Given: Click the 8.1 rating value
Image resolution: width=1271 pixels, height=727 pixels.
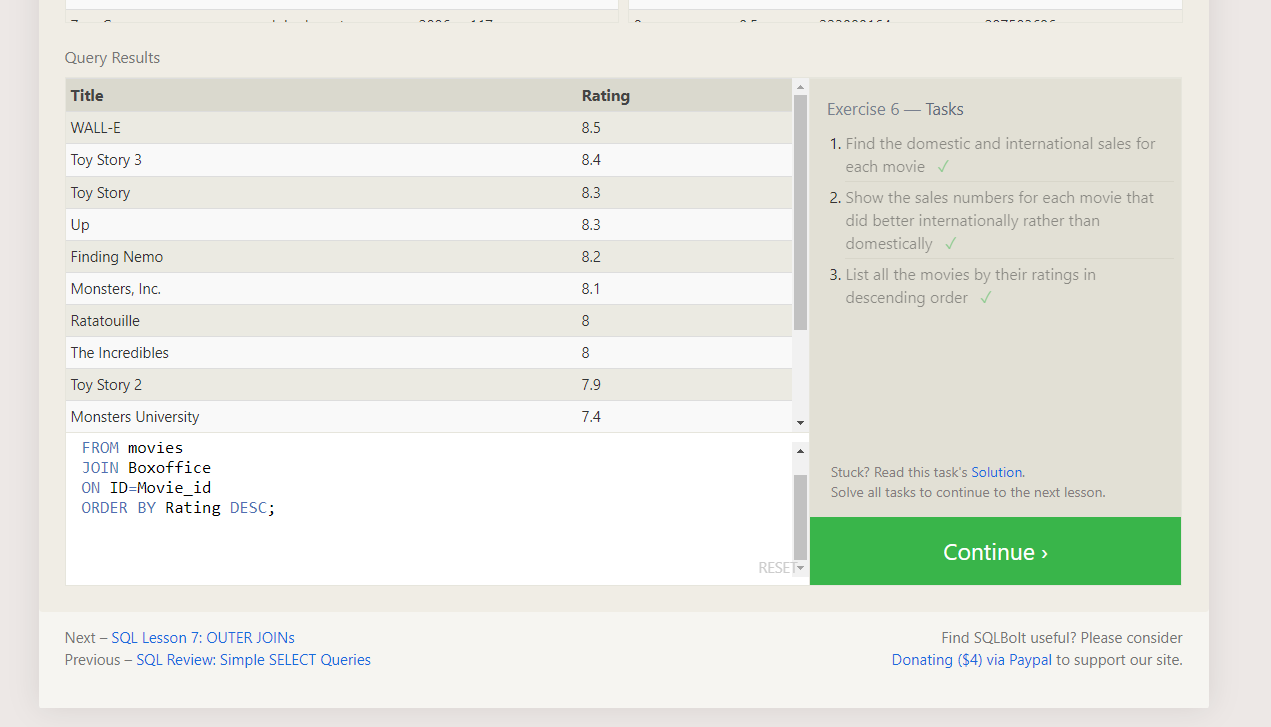Looking at the screenshot, I should point(591,289).
